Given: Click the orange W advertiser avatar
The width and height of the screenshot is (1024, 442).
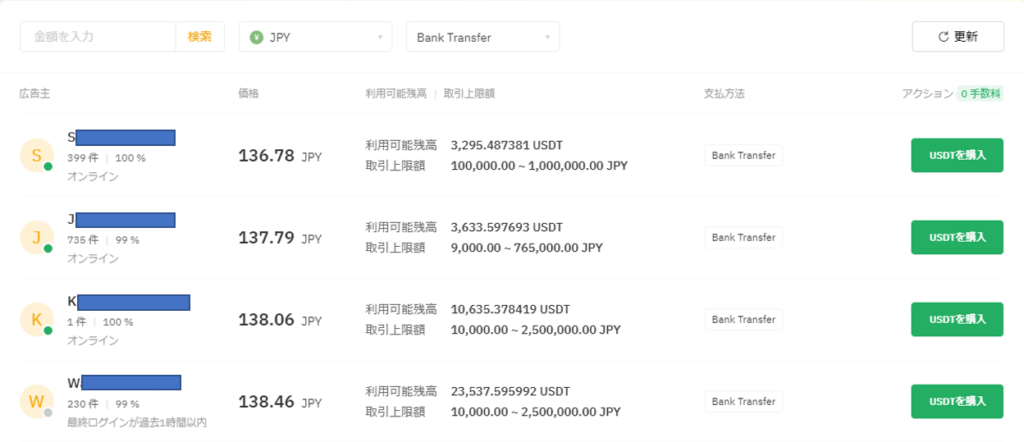Looking at the screenshot, I should (36, 401).
